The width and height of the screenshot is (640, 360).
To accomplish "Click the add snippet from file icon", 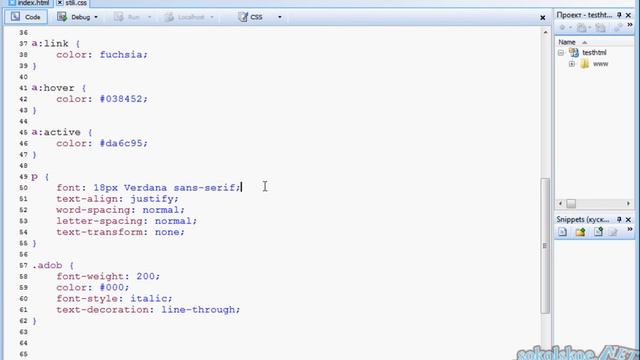I will 598,232.
